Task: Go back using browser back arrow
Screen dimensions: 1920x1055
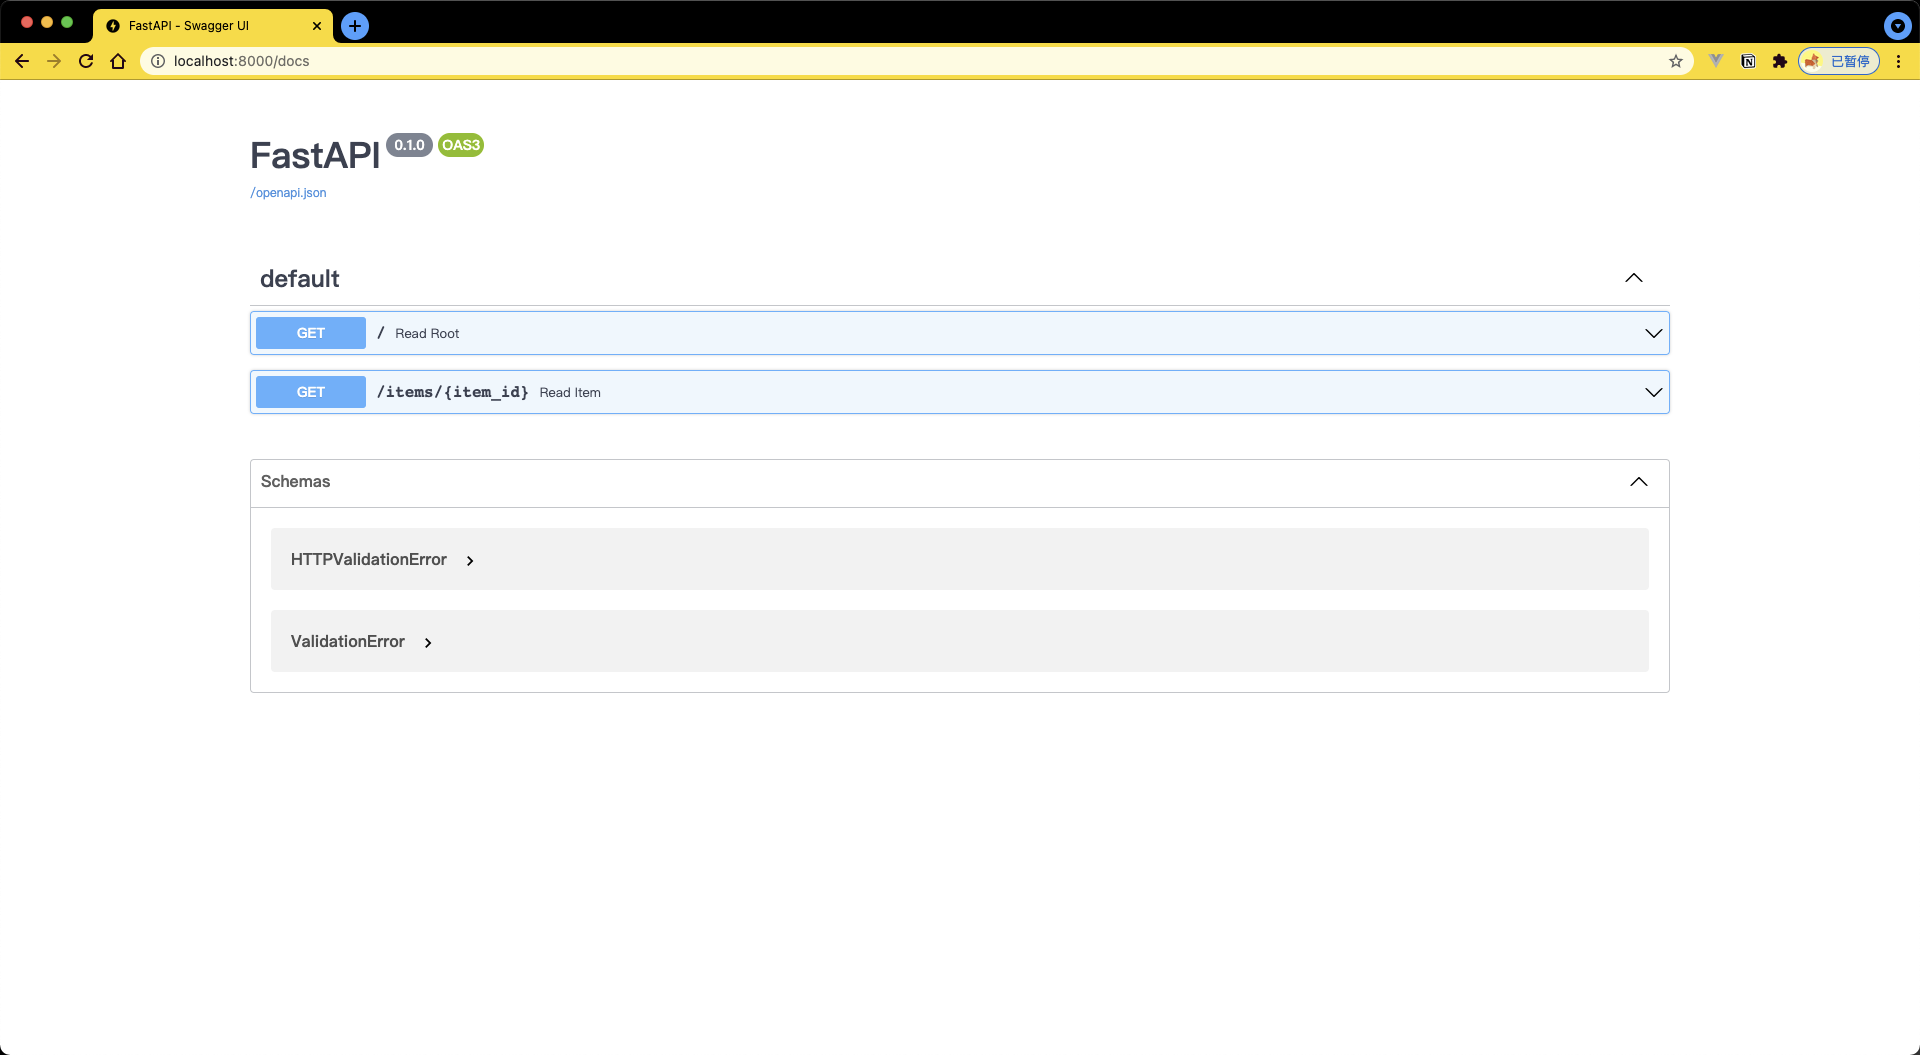Action: 22,61
